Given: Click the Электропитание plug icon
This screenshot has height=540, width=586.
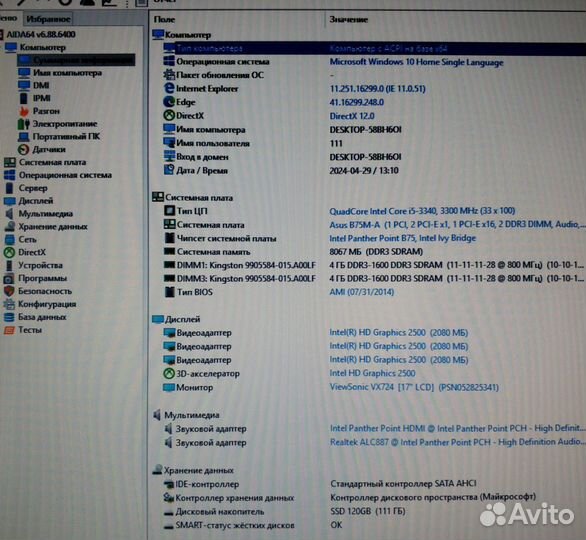Looking at the screenshot, I should pos(23,124).
